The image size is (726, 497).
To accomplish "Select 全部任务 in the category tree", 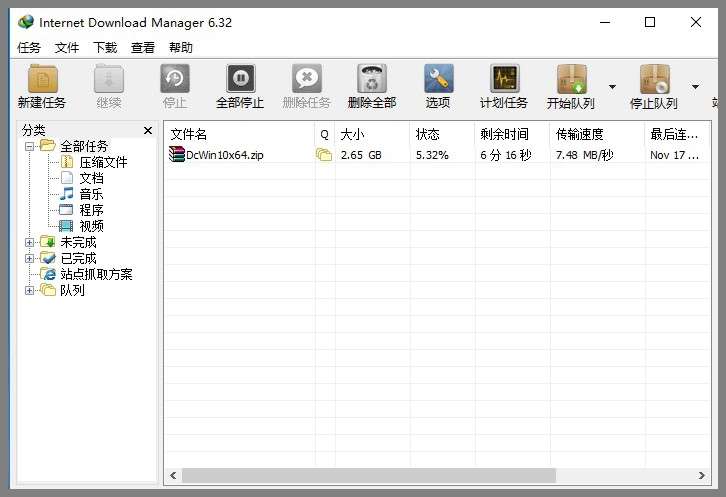I will [x=84, y=146].
